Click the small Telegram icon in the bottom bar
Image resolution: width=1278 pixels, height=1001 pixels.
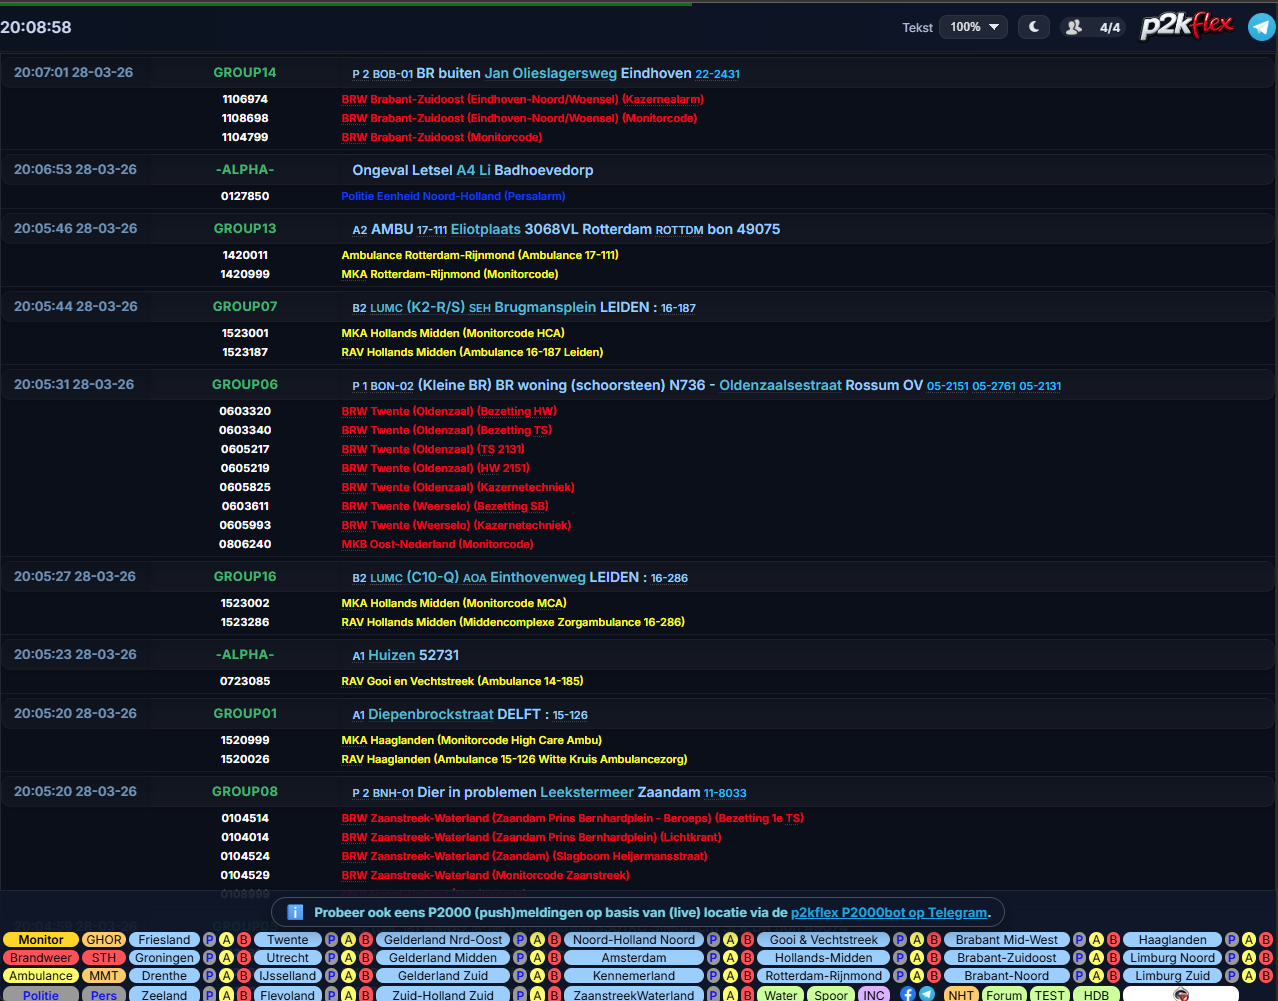point(927,994)
